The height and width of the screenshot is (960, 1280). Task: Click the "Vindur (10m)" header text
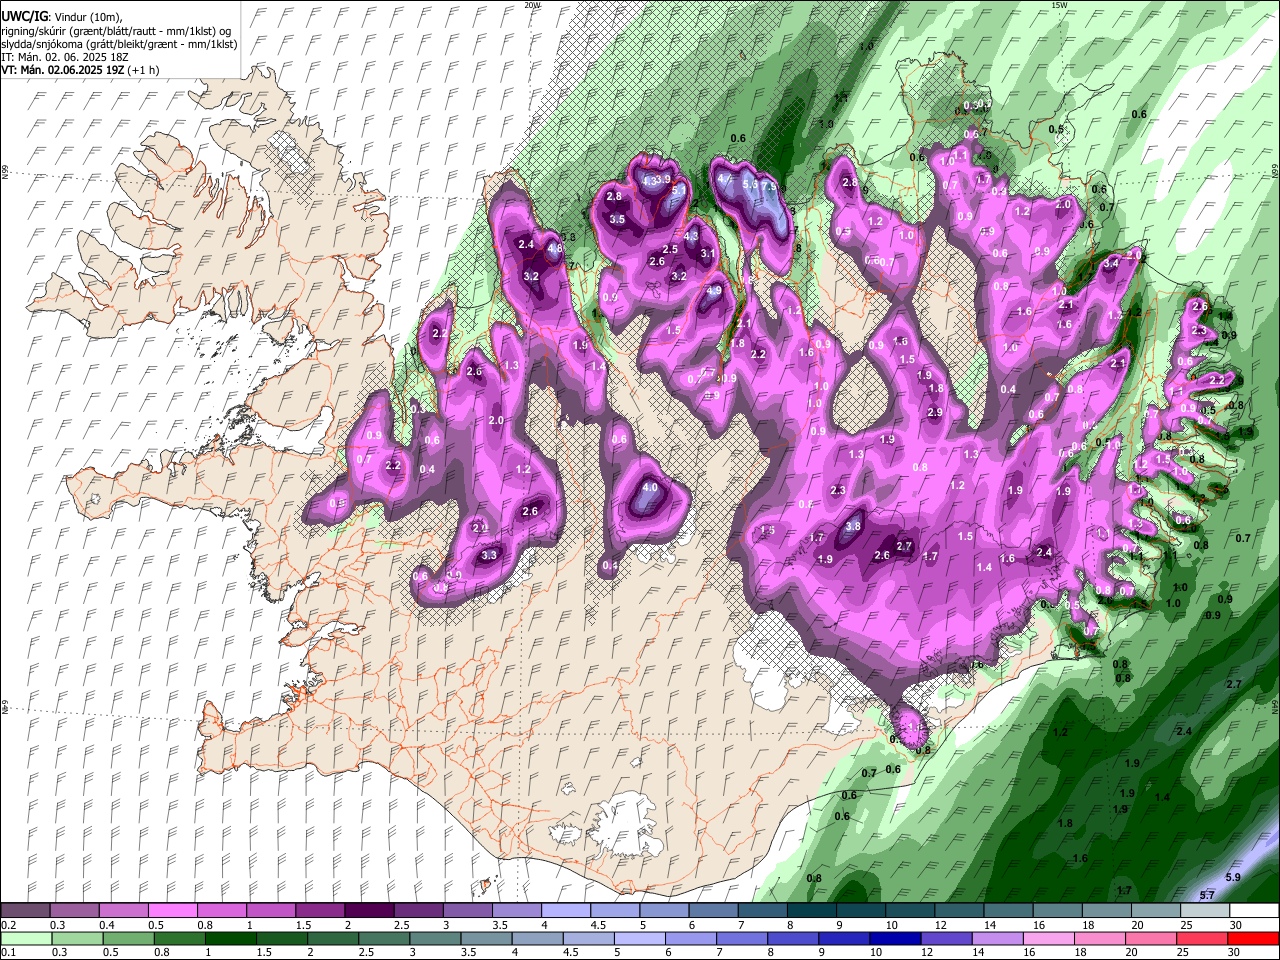tap(89, 17)
